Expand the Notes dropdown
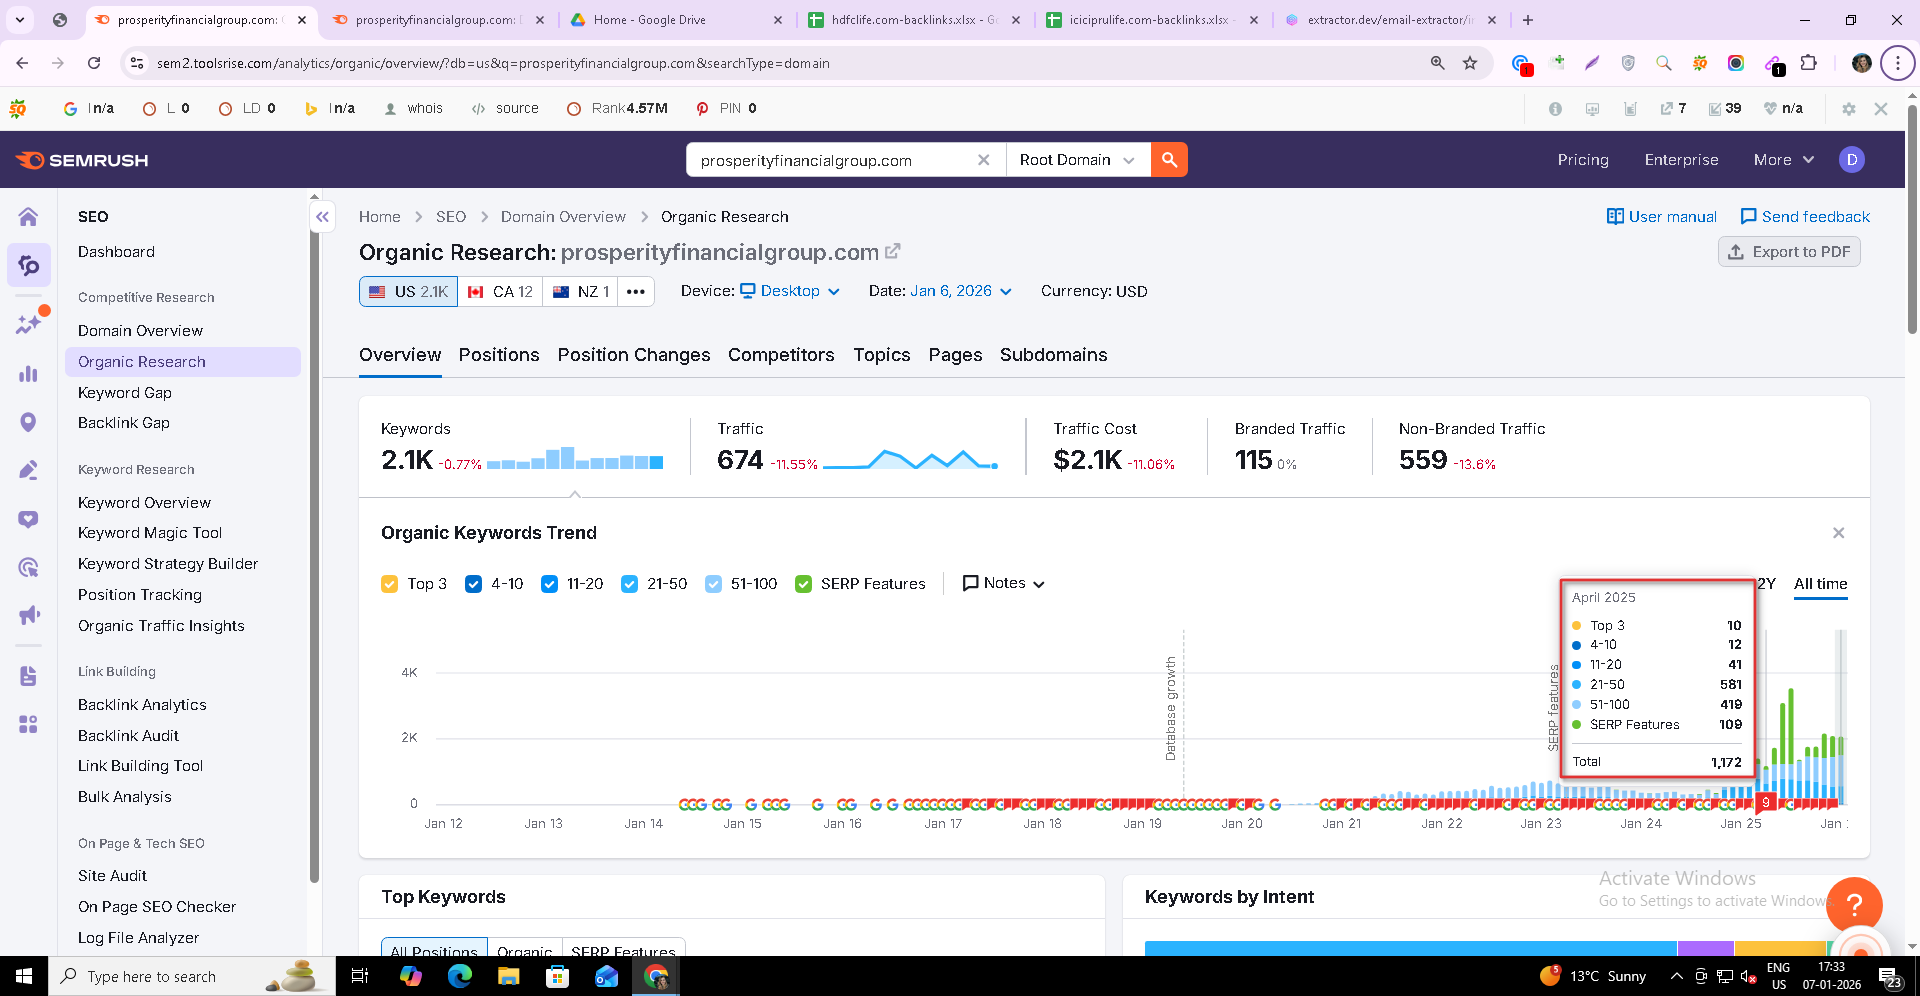The height and width of the screenshot is (996, 1920). coord(1004,583)
